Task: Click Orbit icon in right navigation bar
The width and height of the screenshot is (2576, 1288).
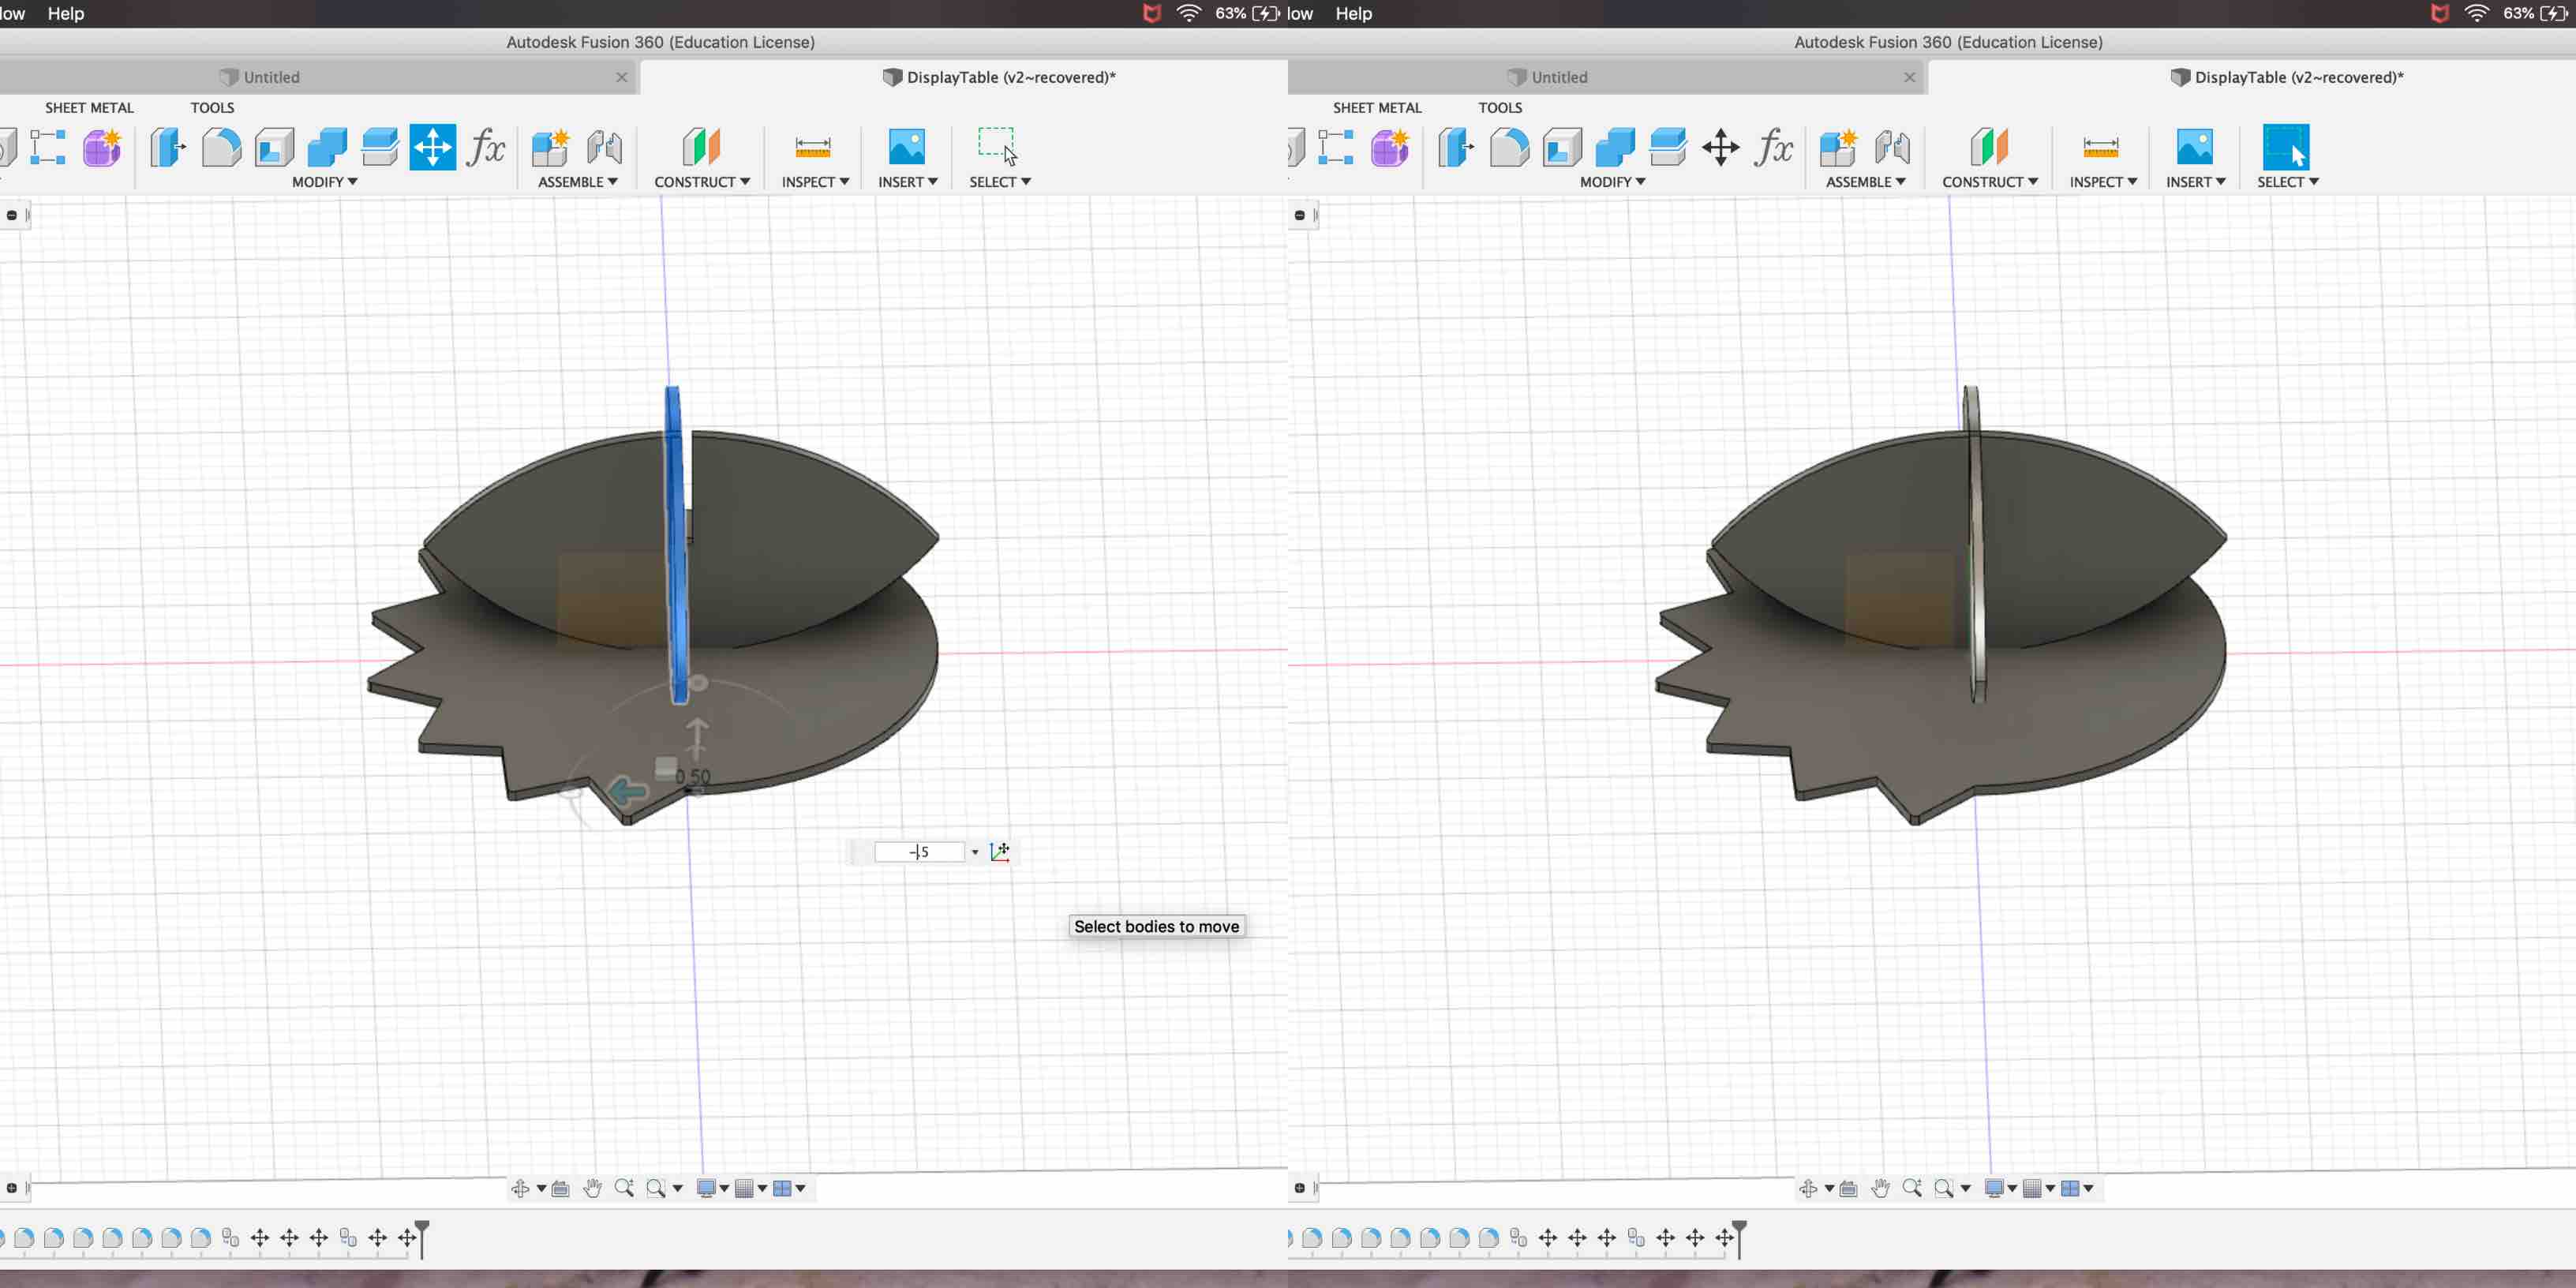Action: click(x=1808, y=1188)
